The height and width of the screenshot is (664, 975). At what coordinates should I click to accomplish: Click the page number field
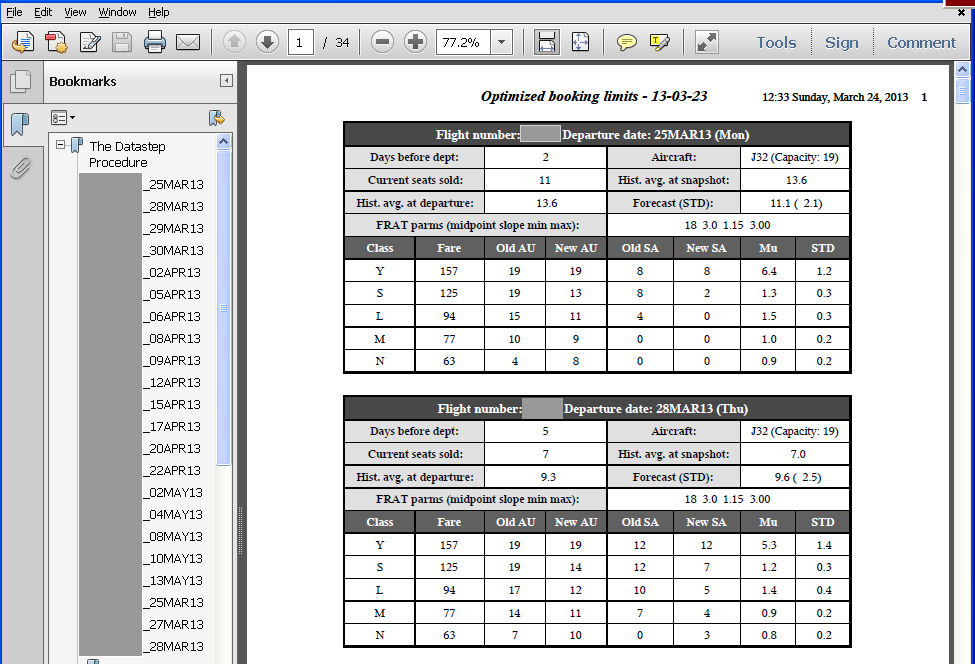[x=300, y=42]
